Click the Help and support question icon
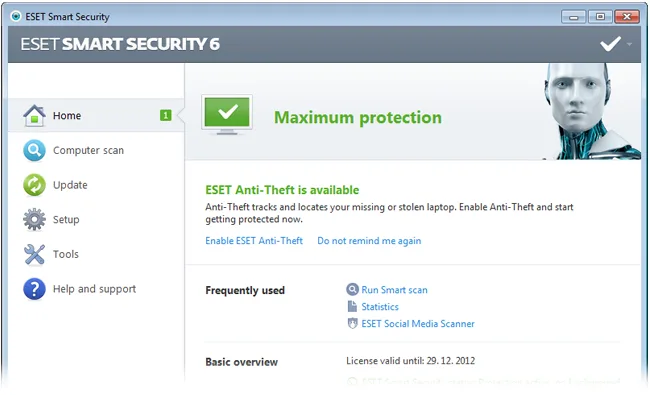Screen dimensions: 650x395 34,289
